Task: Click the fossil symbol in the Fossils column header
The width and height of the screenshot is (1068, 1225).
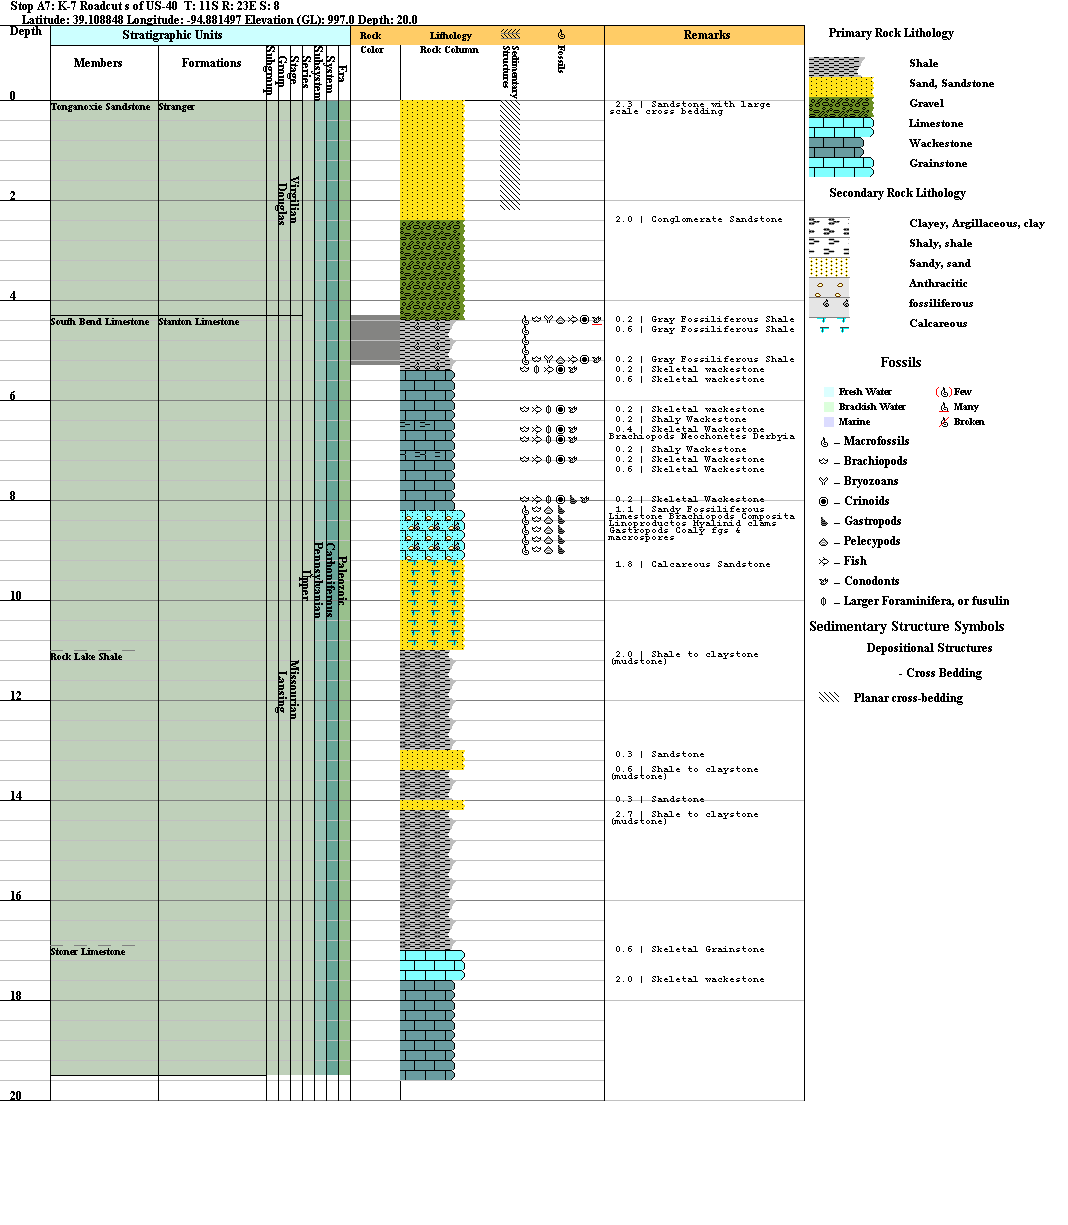Action: 562,35
